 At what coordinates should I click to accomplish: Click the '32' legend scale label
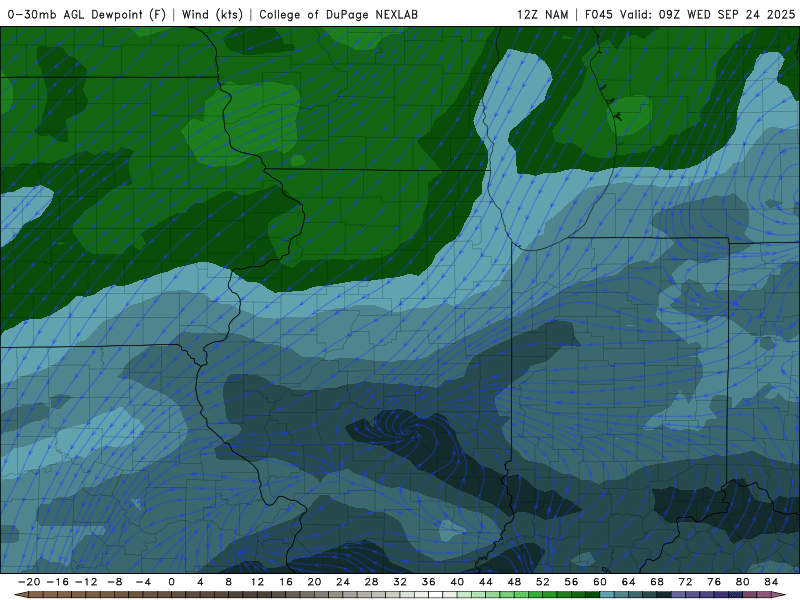[400, 582]
